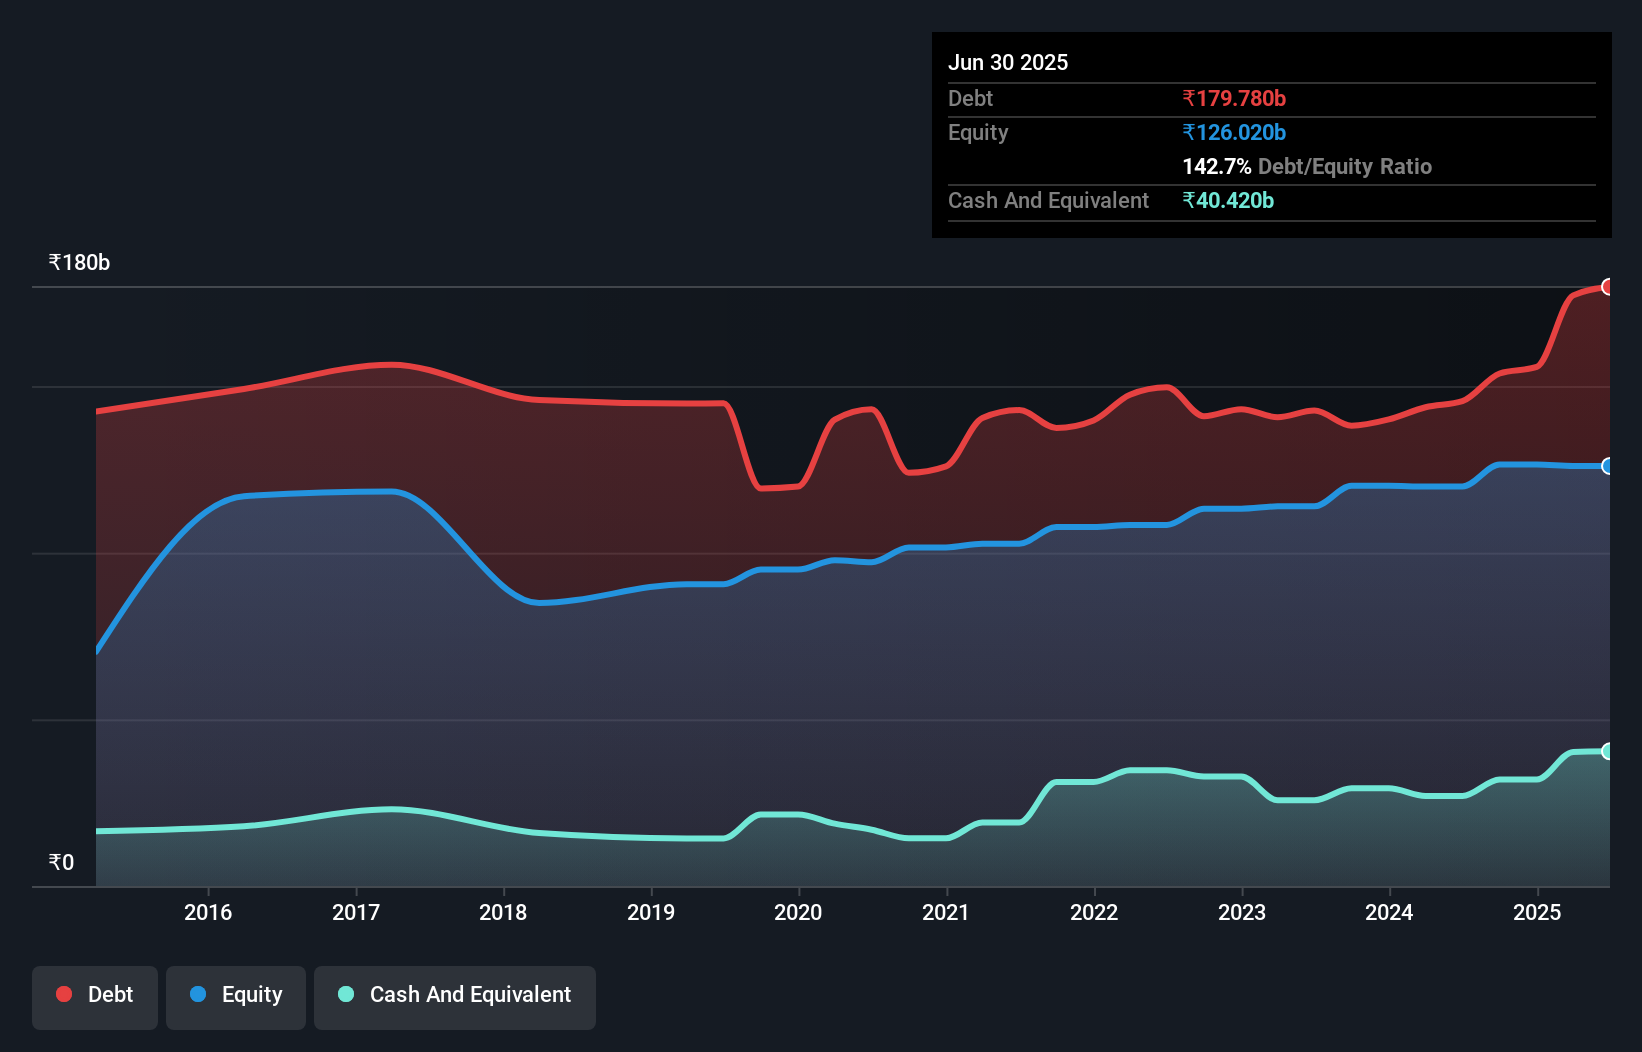Open the Debt row in the tooltip

point(970,98)
